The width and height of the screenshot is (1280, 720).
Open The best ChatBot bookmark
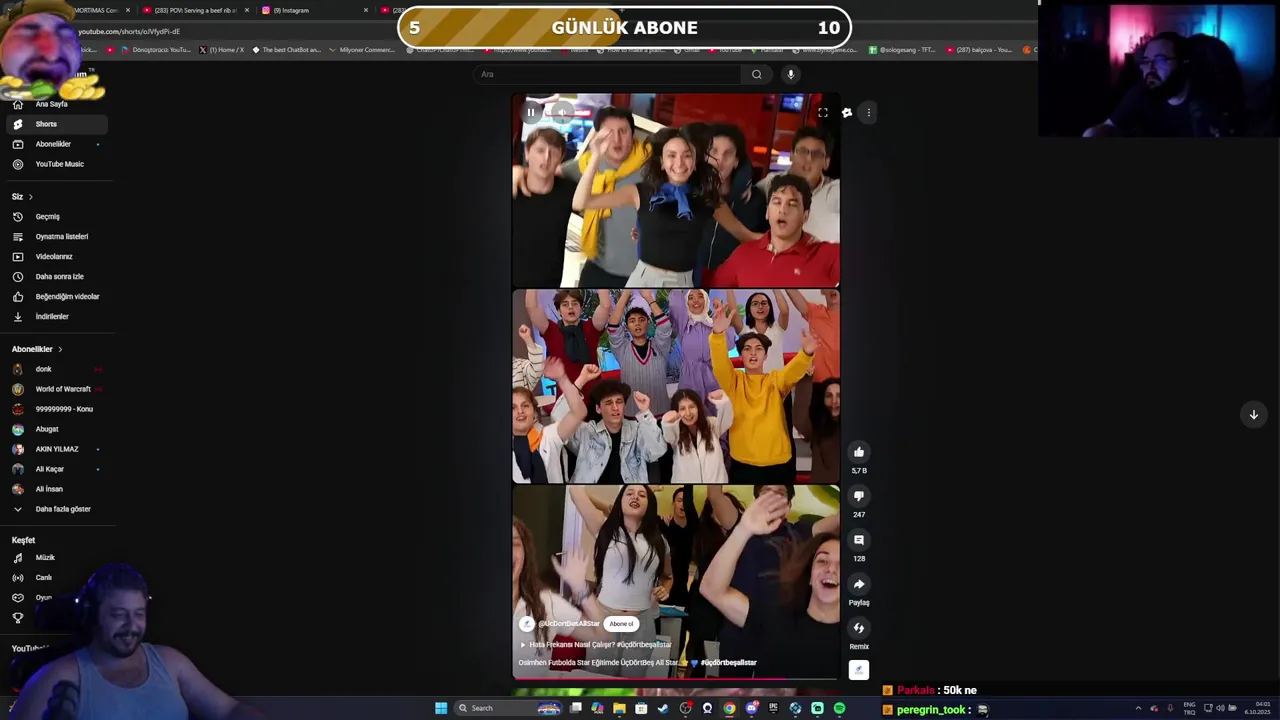(x=287, y=49)
